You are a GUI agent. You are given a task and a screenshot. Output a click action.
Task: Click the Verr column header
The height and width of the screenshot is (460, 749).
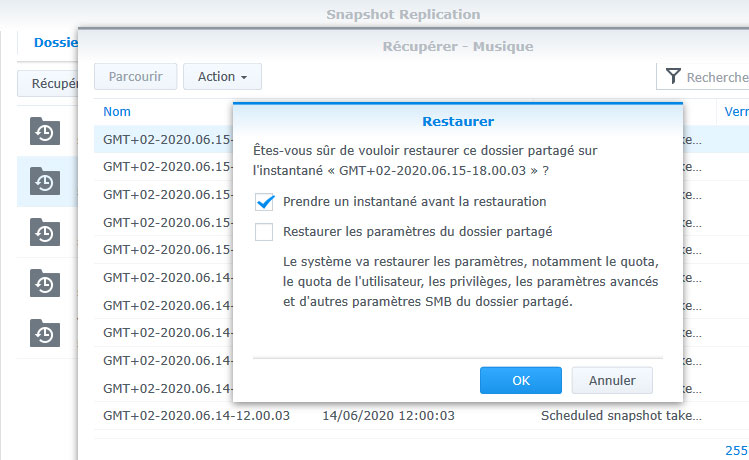tap(736, 112)
